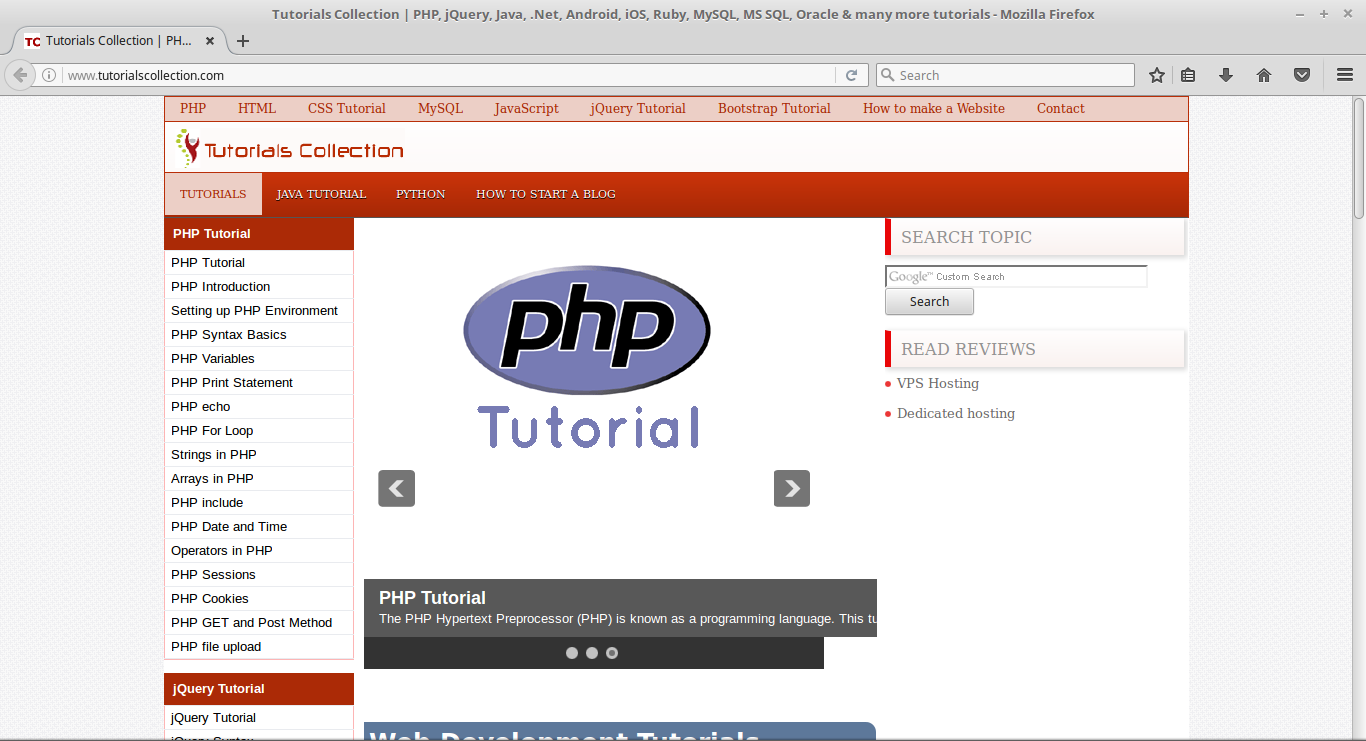Click the PHP Tutorial slider image
Viewport: 1366px width, 741px height.
pos(588,357)
